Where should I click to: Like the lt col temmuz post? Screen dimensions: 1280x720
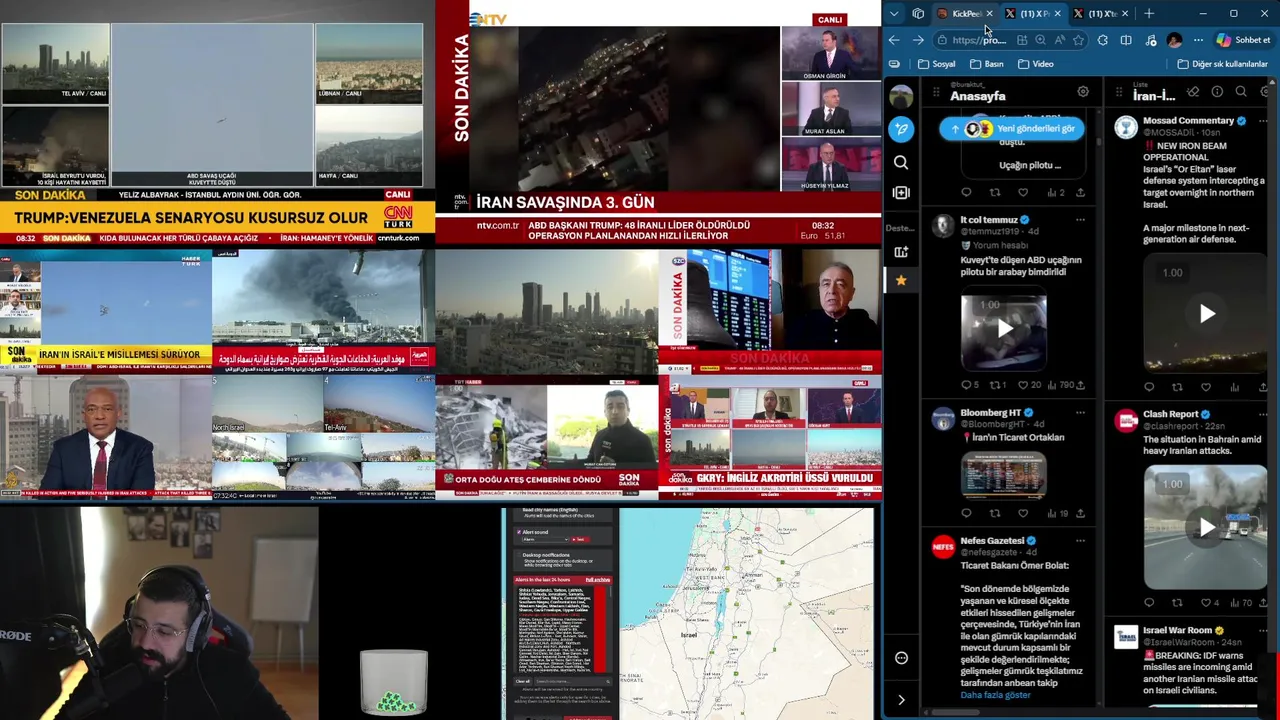coord(1023,385)
